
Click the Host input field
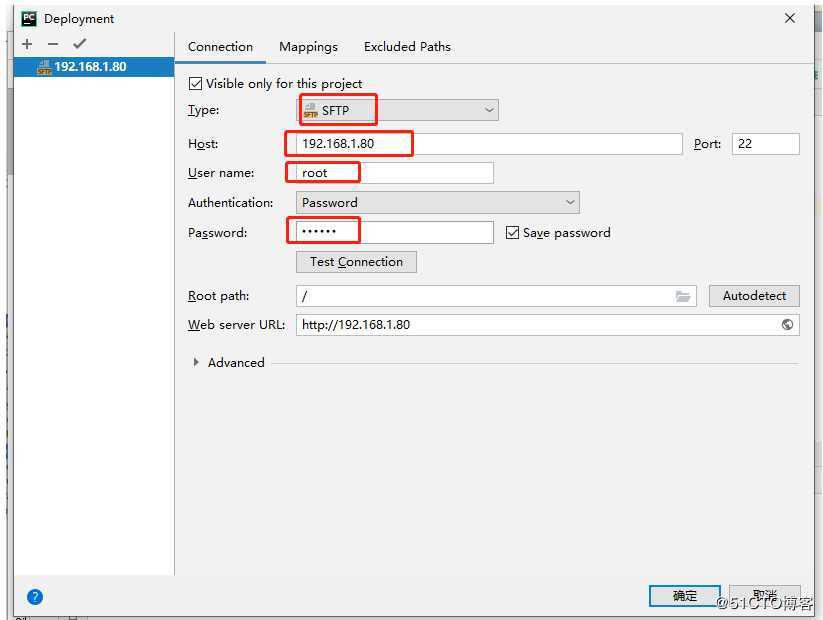489,144
